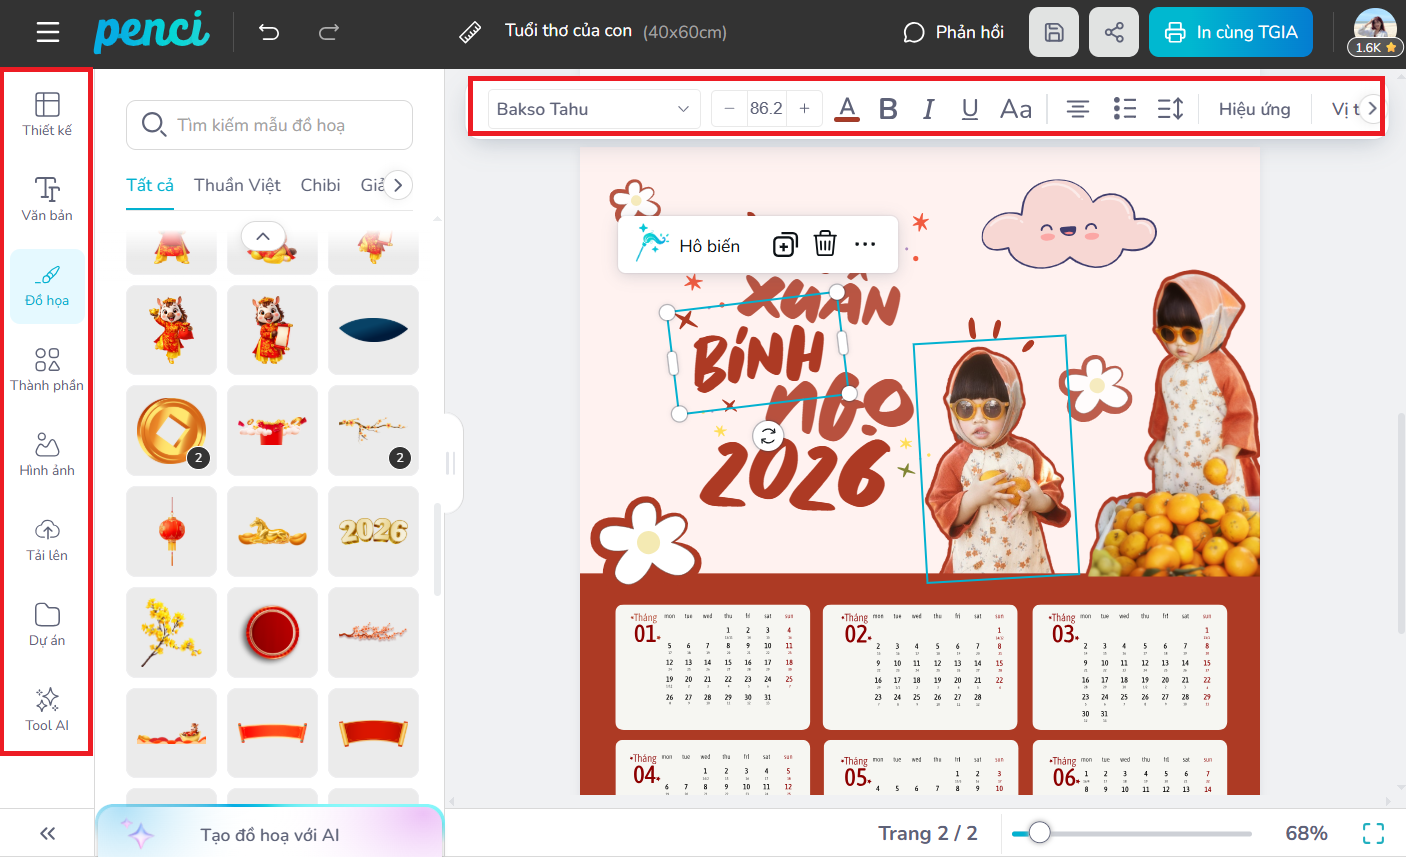Image resolution: width=1406 pixels, height=857 pixels.
Task: Toggle underline text formatting
Action: click(x=969, y=109)
